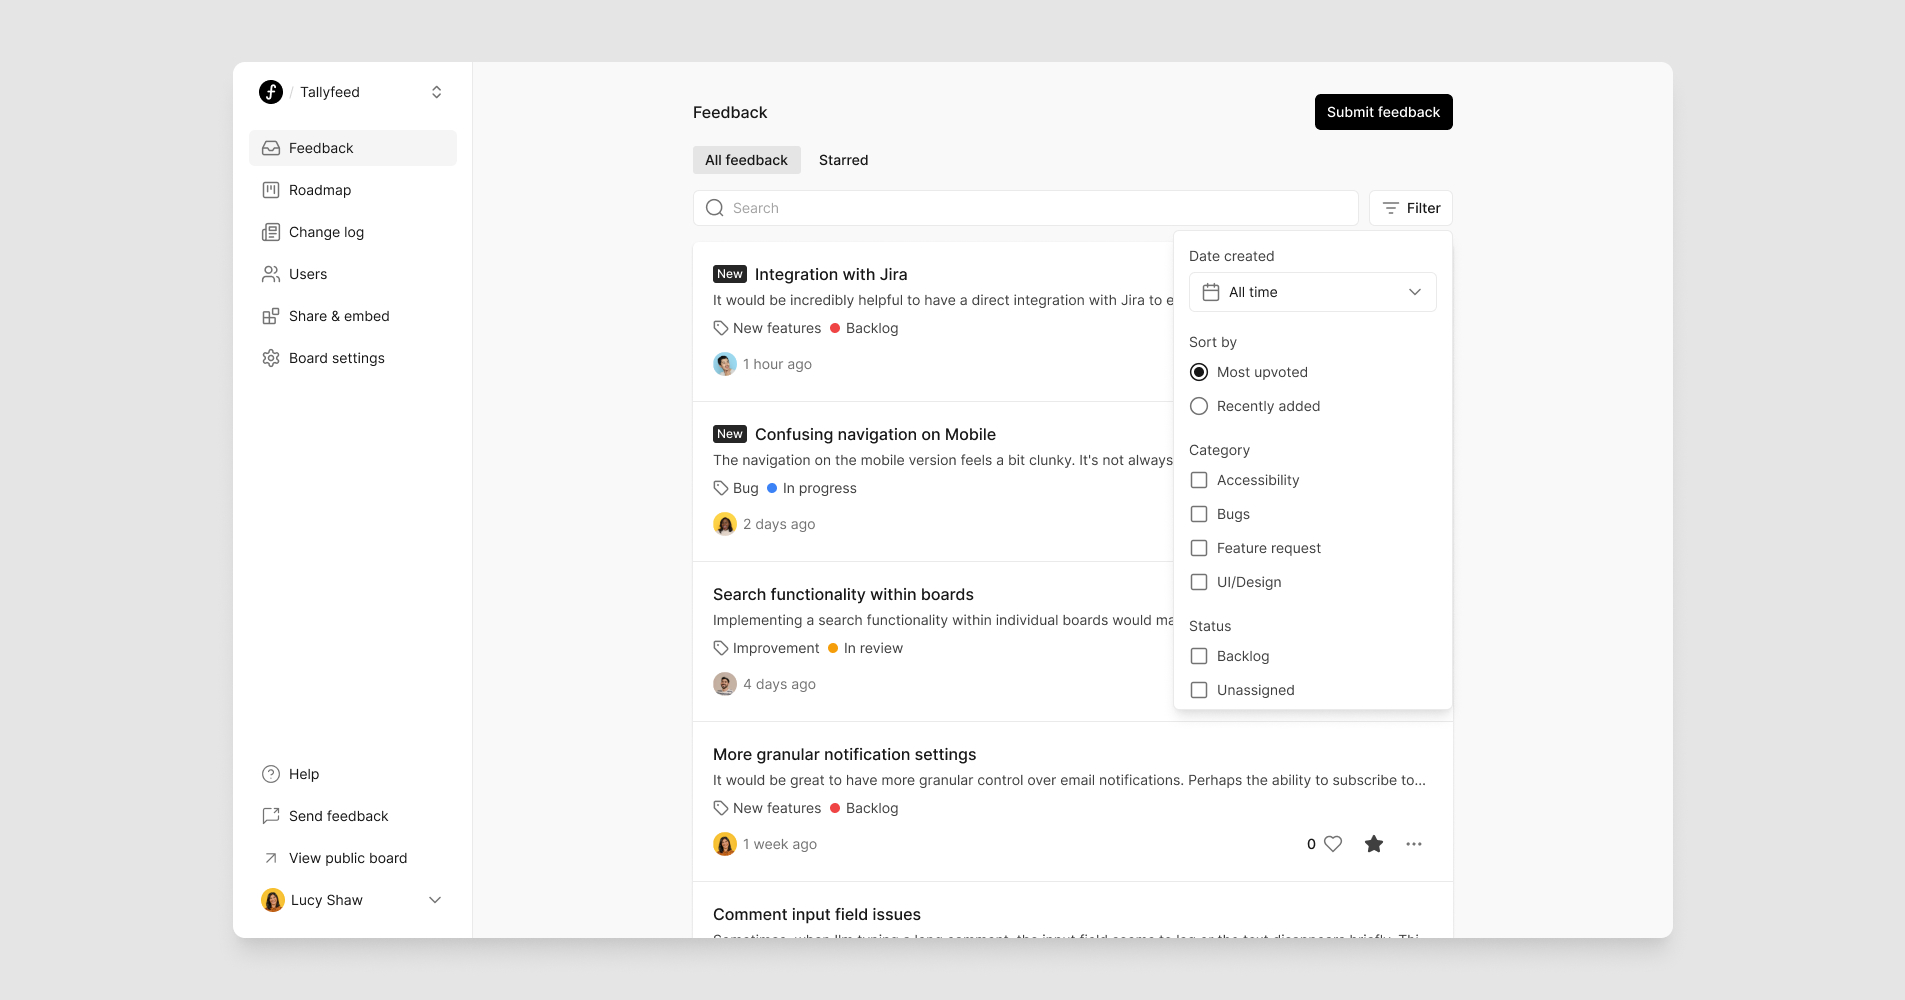Screen dimensions: 1905x1000
Task: Check the Accessibility category checkbox
Action: pos(1199,480)
